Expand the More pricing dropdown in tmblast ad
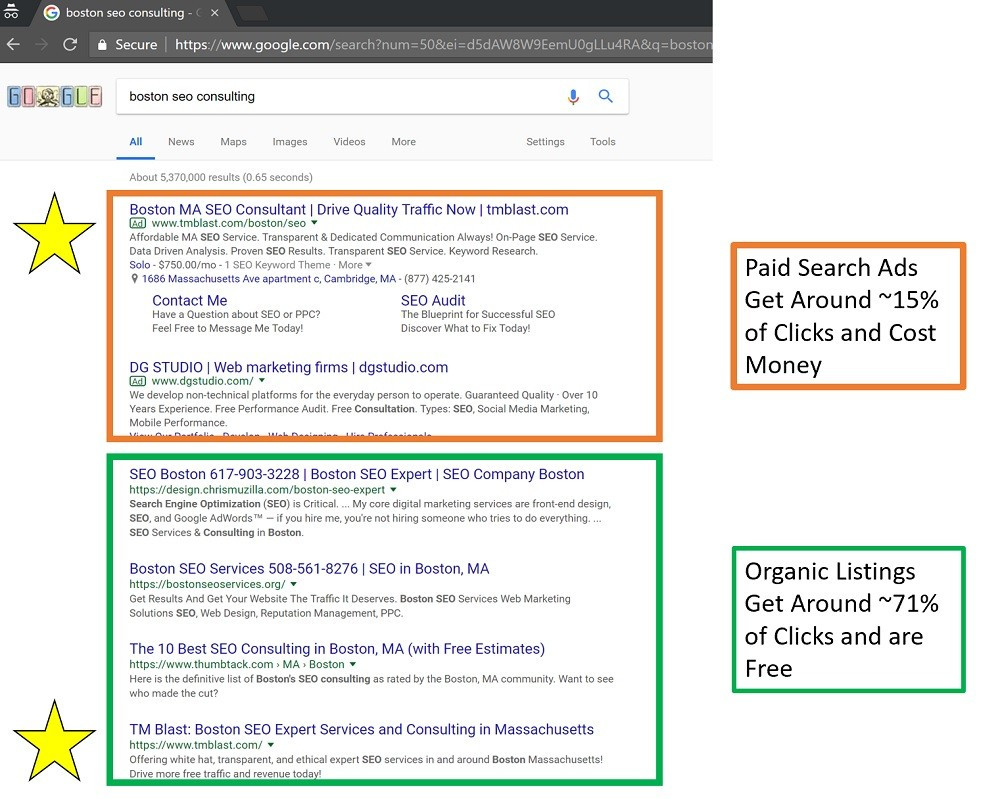Image resolution: width=1000 pixels, height=799 pixels. pyautogui.click(x=355, y=265)
